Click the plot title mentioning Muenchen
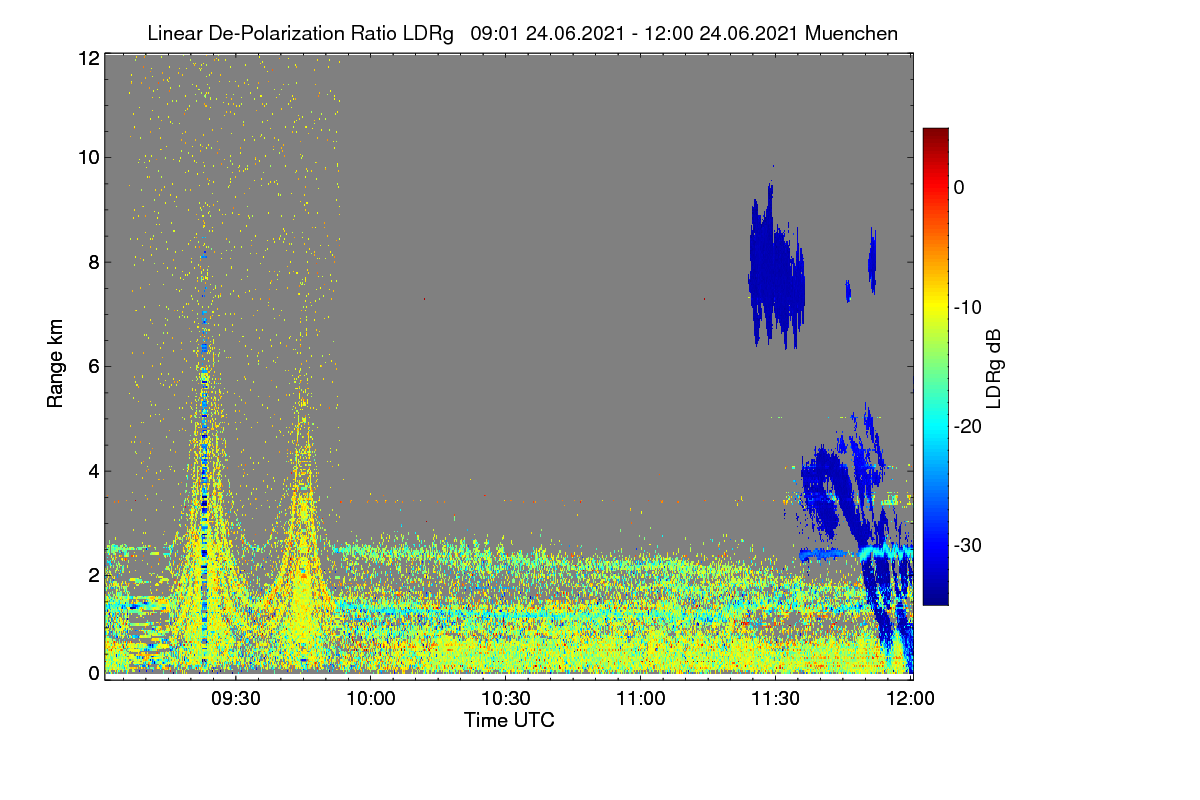 522,33
